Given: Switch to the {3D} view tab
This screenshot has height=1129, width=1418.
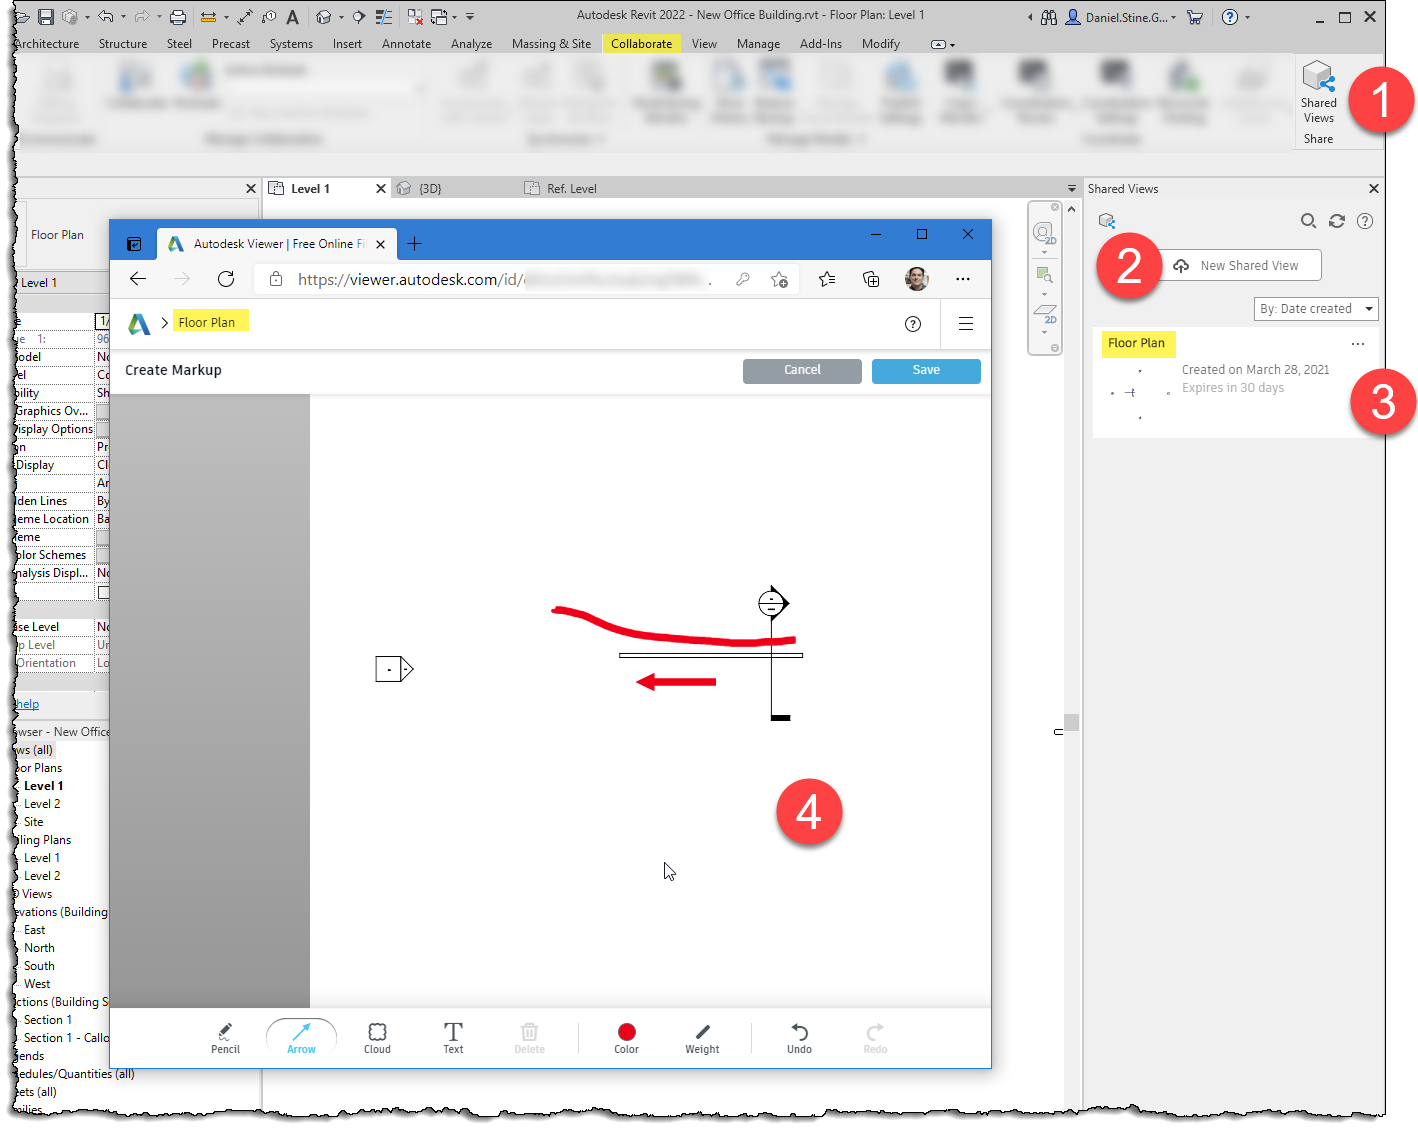Looking at the screenshot, I should point(430,188).
